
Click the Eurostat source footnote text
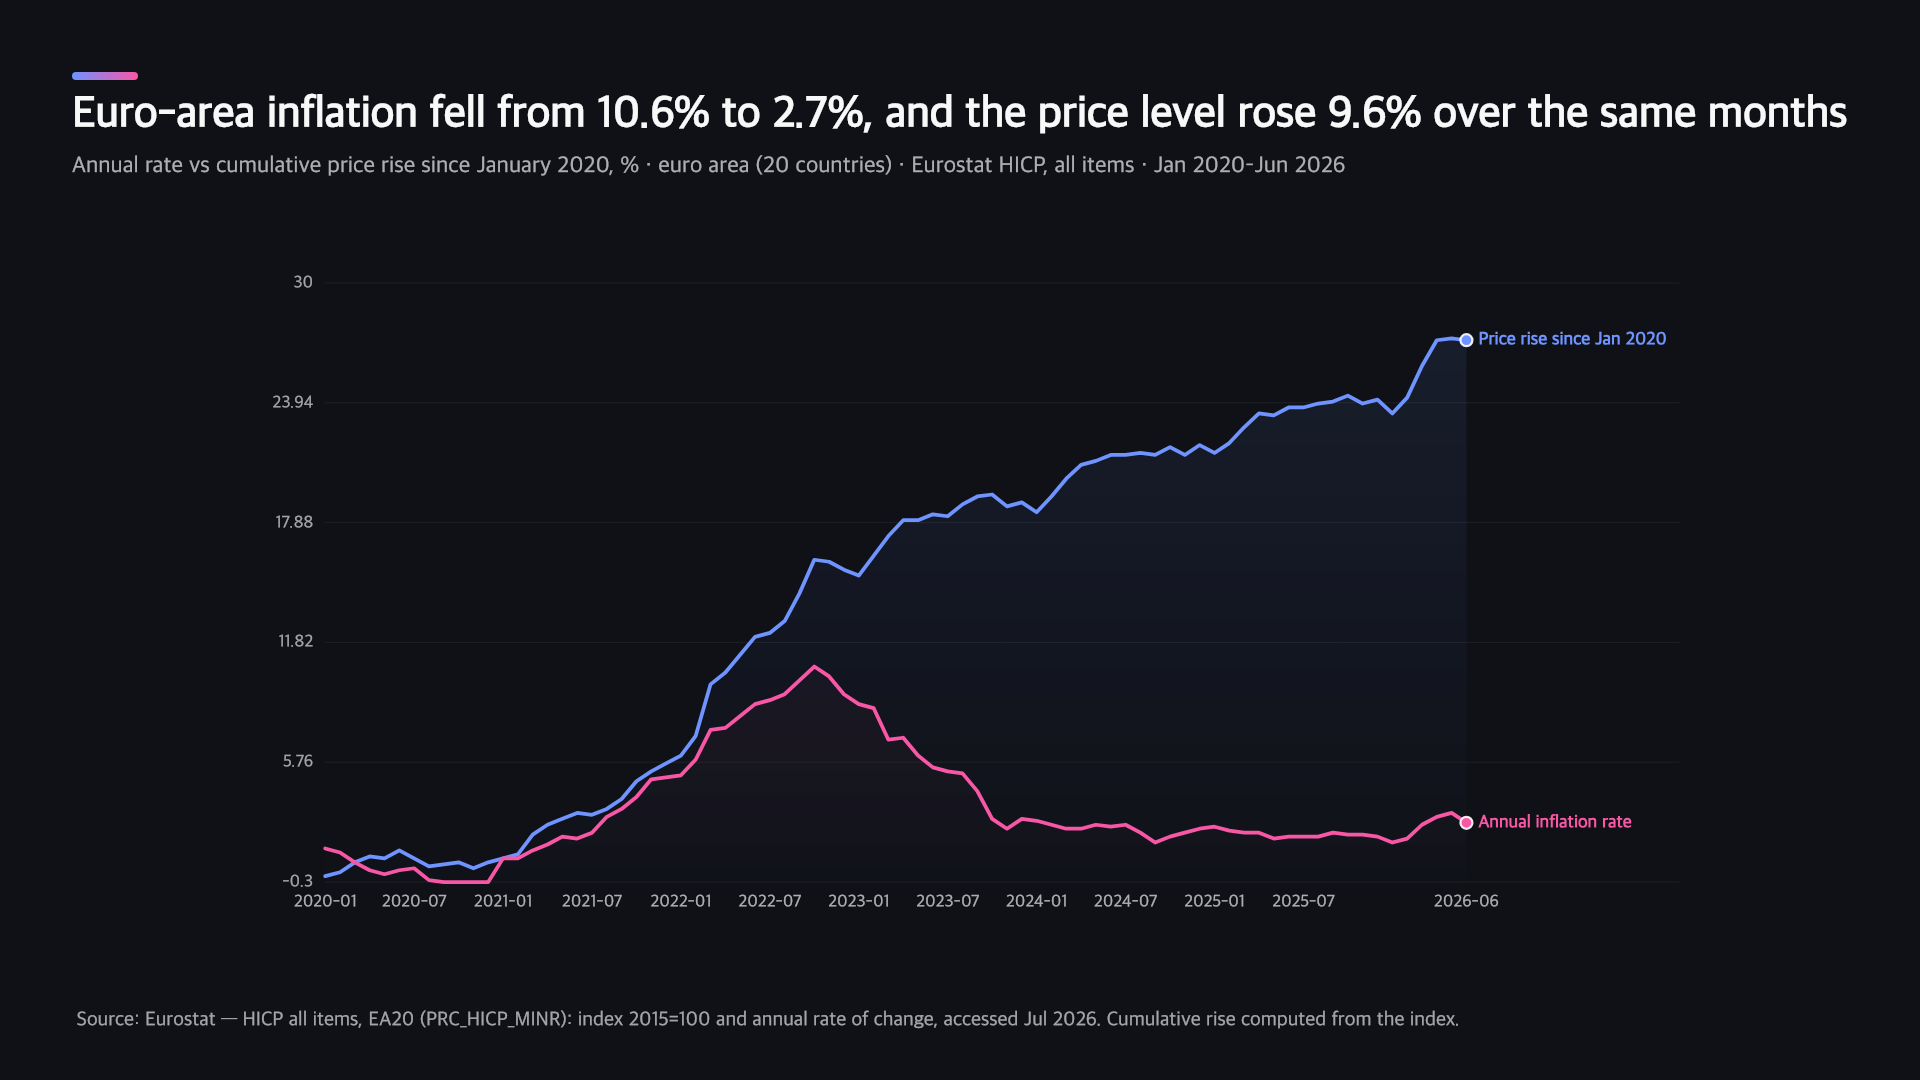point(768,1019)
